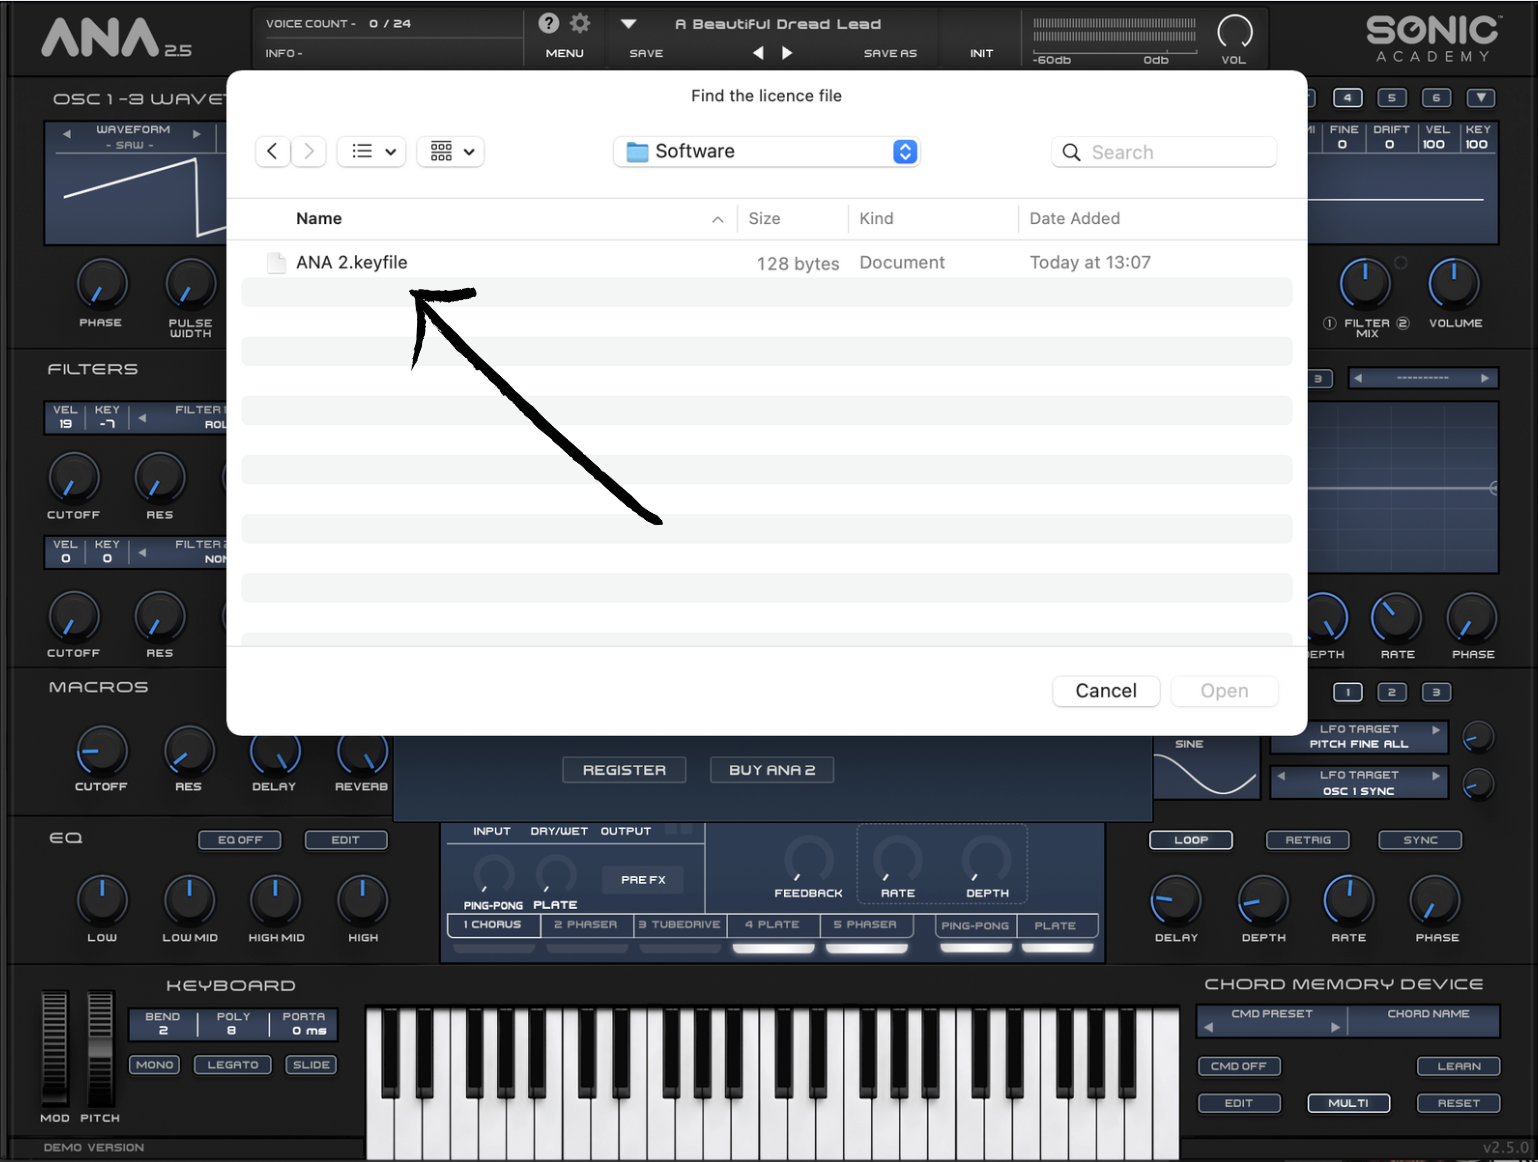Toggle LFO LOOP button
The width and height of the screenshot is (1538, 1162).
pyautogui.click(x=1191, y=840)
